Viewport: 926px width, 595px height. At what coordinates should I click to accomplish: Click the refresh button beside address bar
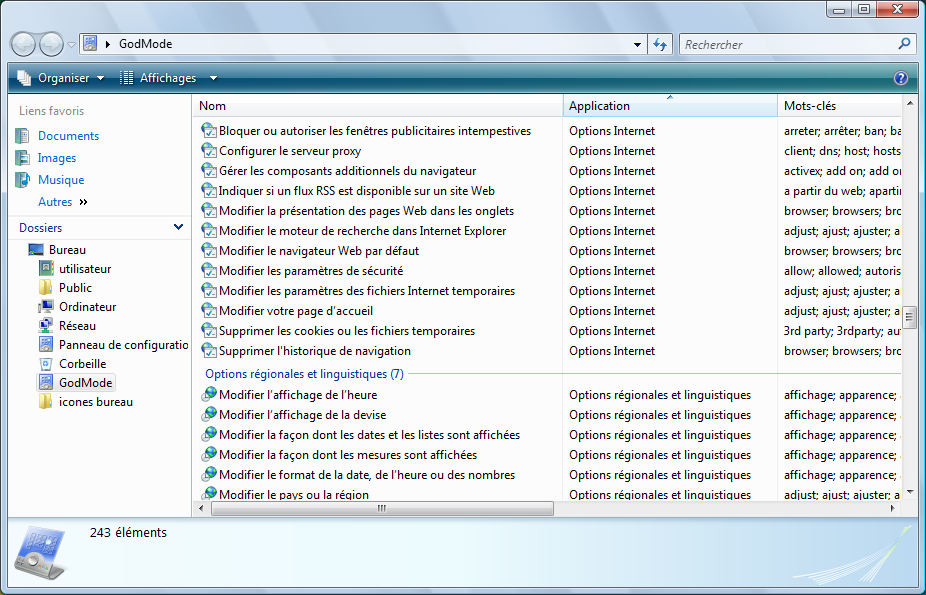(660, 44)
